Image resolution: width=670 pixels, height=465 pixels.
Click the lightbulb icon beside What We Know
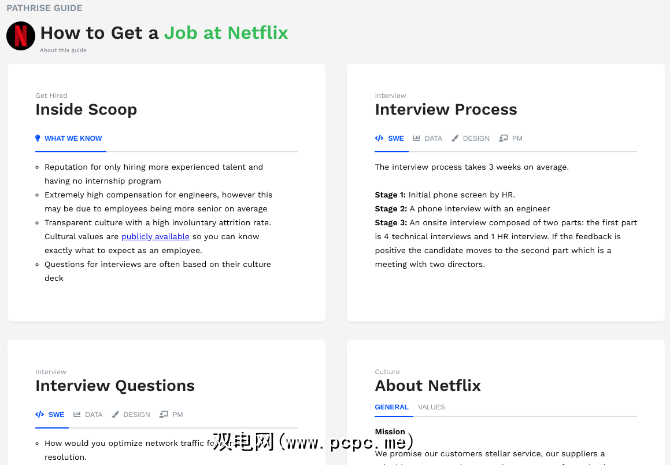pyautogui.click(x=38, y=138)
